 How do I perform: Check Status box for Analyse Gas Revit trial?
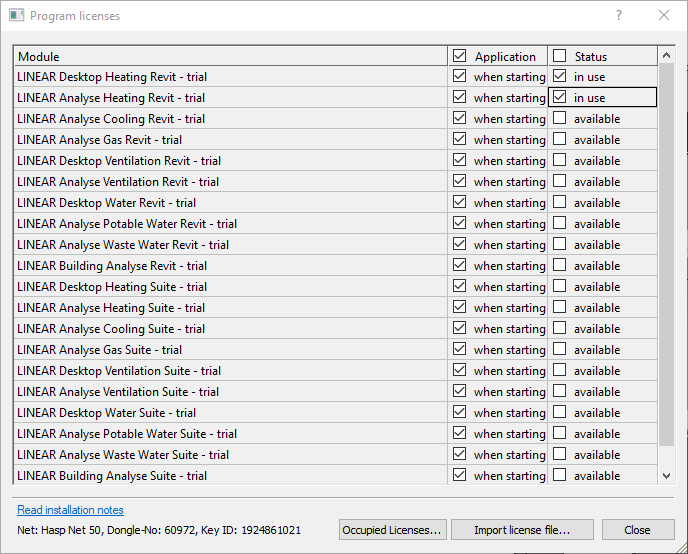(559, 139)
